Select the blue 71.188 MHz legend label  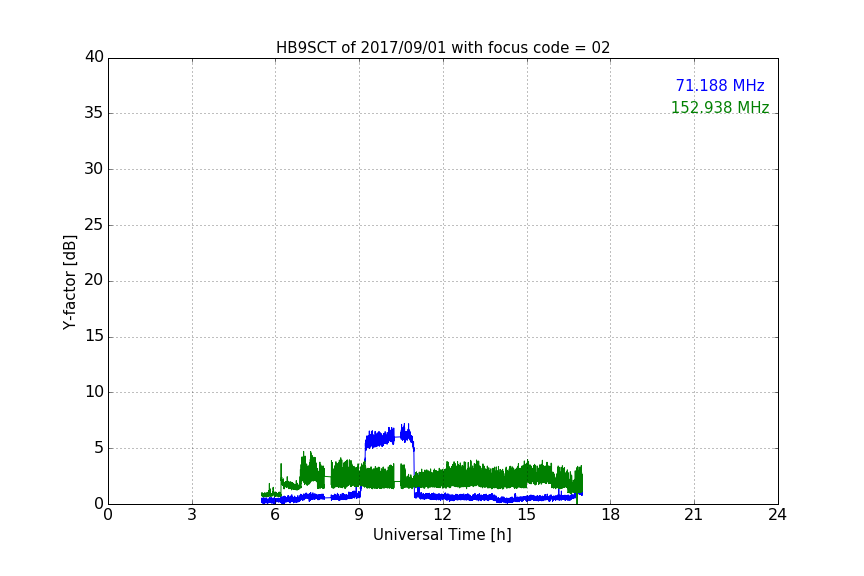720,85
